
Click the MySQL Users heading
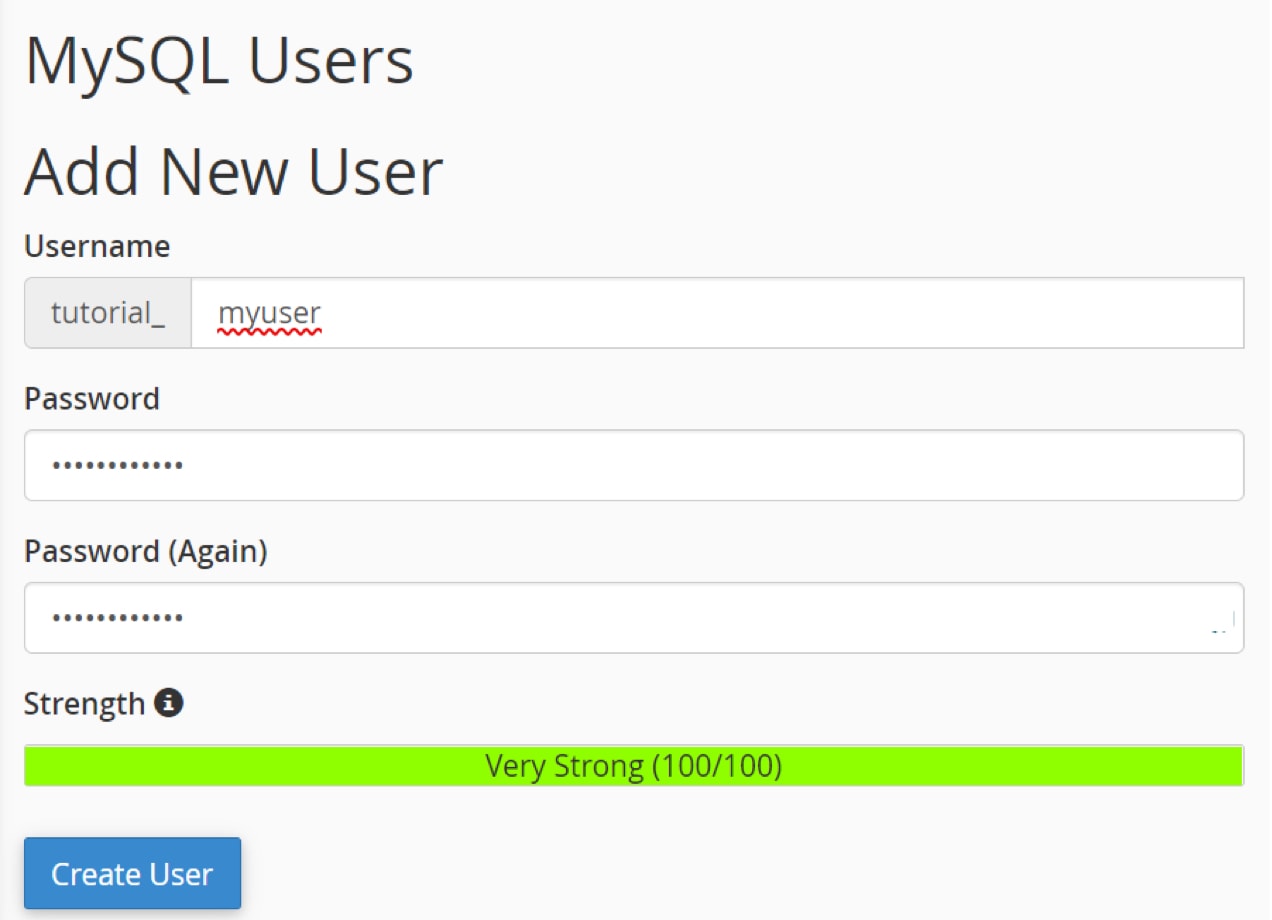tap(220, 60)
